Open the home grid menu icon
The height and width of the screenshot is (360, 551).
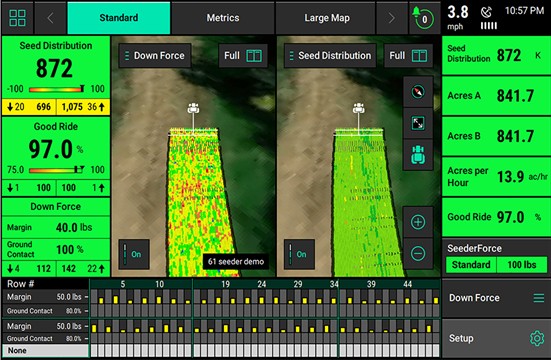pyautogui.click(x=17, y=18)
